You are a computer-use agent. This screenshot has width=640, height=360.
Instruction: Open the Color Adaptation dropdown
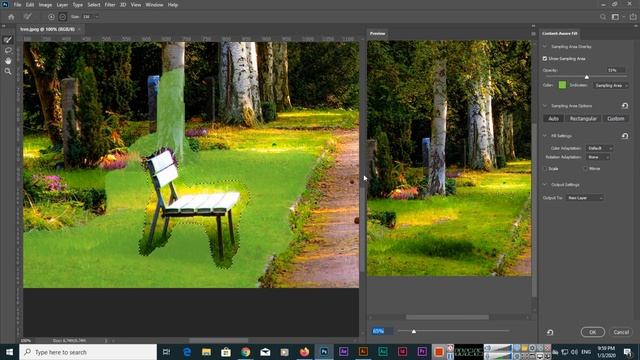(x=599, y=148)
